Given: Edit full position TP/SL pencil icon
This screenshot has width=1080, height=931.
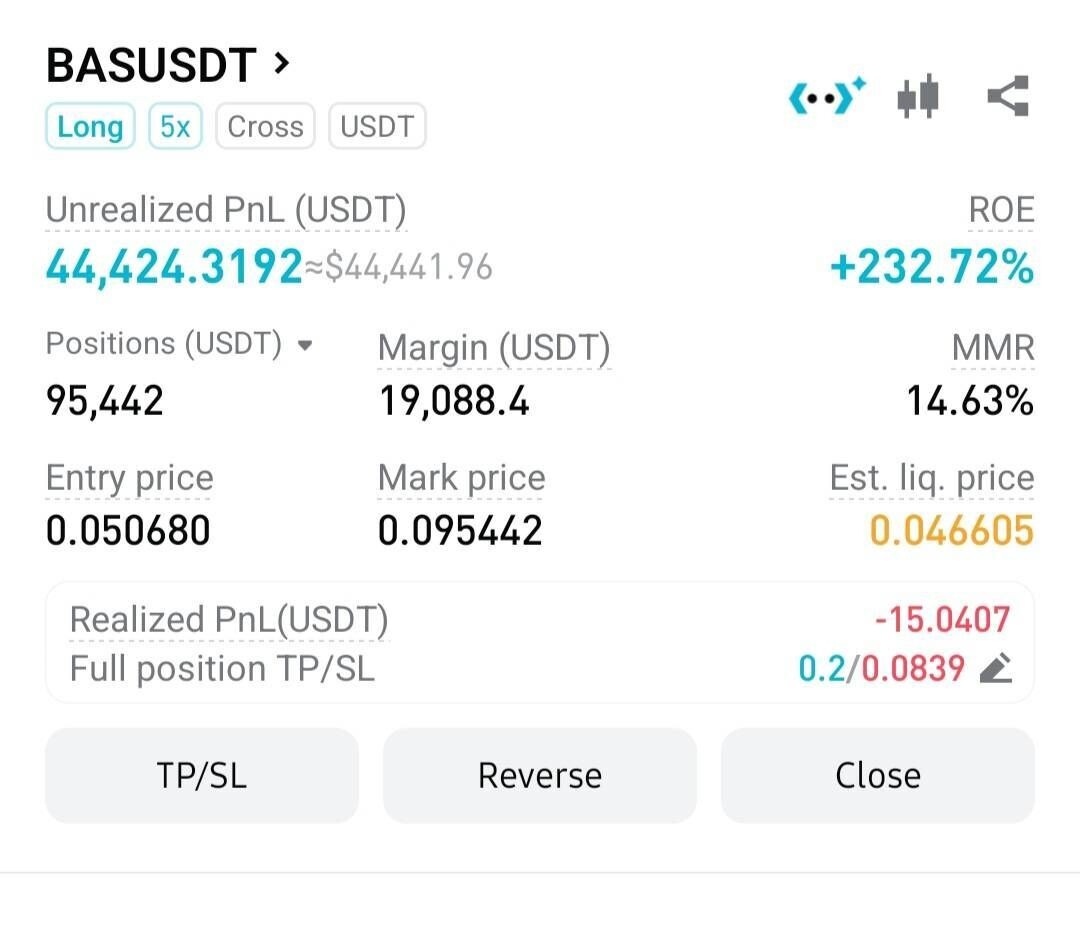Looking at the screenshot, I should pyautogui.click(x=996, y=668).
